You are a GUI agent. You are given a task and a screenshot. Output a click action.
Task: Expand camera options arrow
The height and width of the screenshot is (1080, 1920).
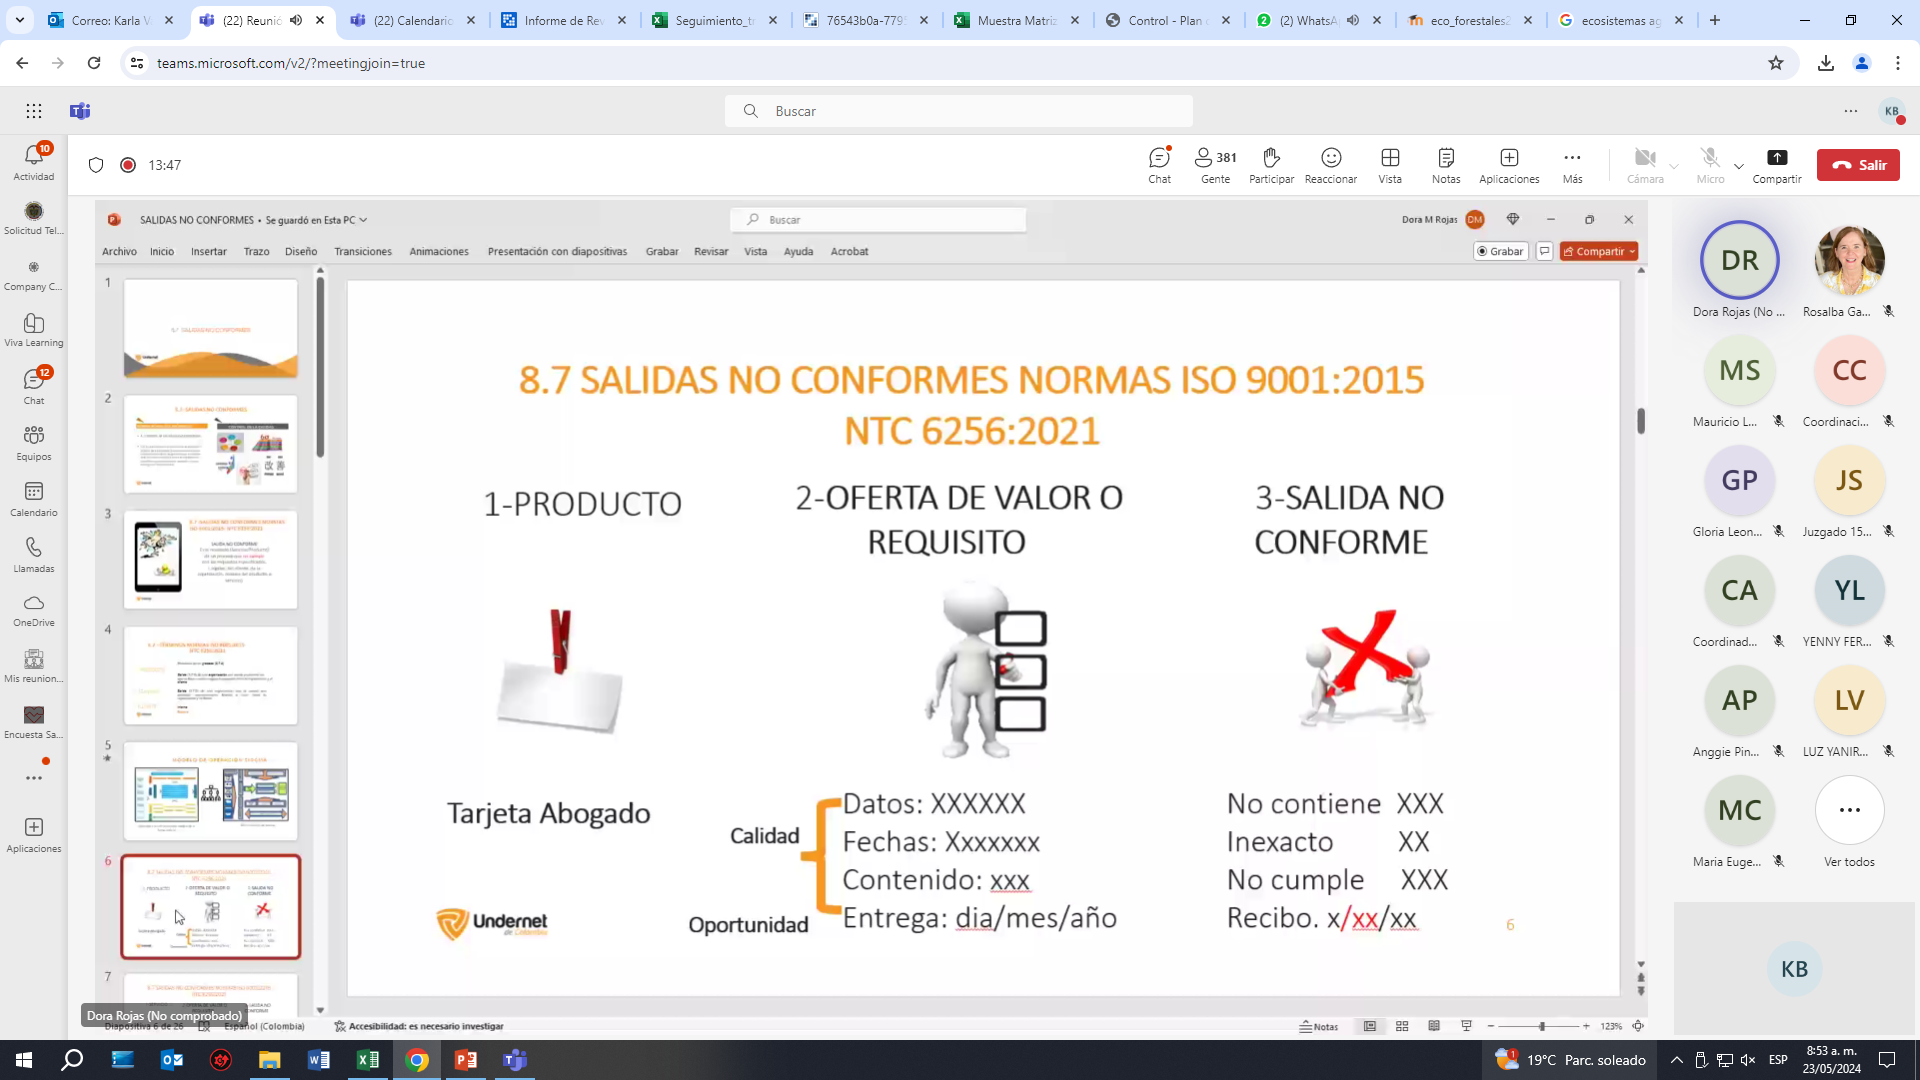(1674, 166)
